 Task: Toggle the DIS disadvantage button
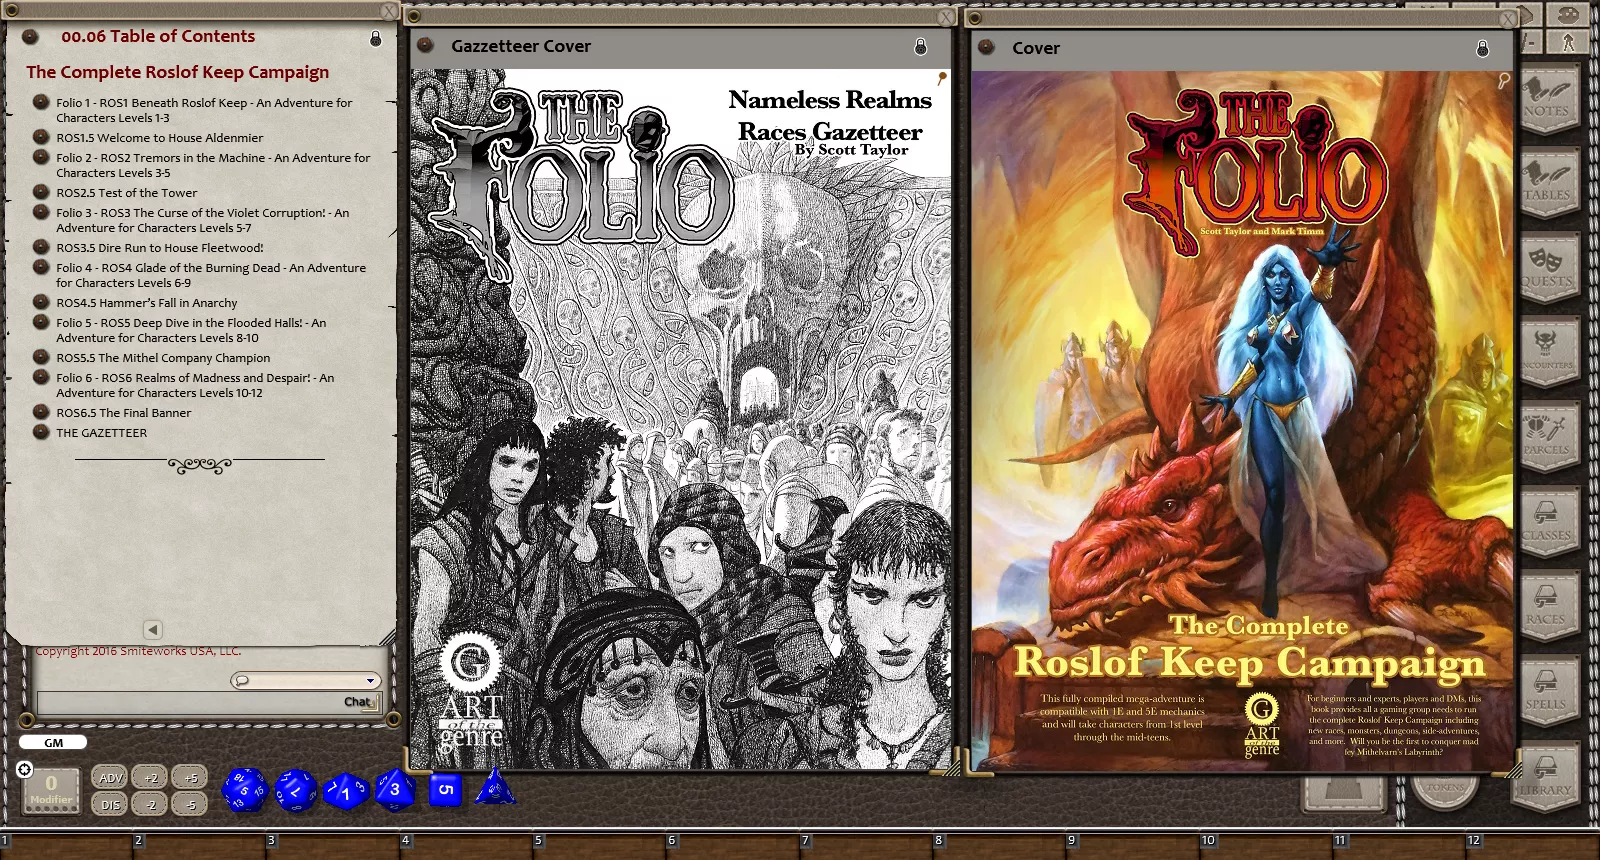(110, 803)
